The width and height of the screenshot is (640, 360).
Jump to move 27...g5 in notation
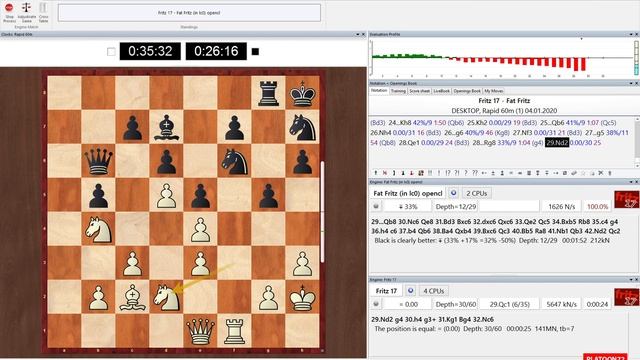[x=595, y=133]
